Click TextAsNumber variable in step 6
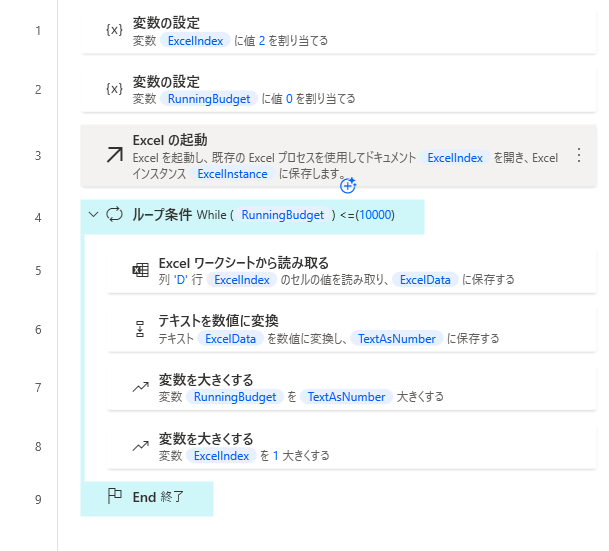Image resolution: width=609 pixels, height=551 pixels. coord(397,339)
